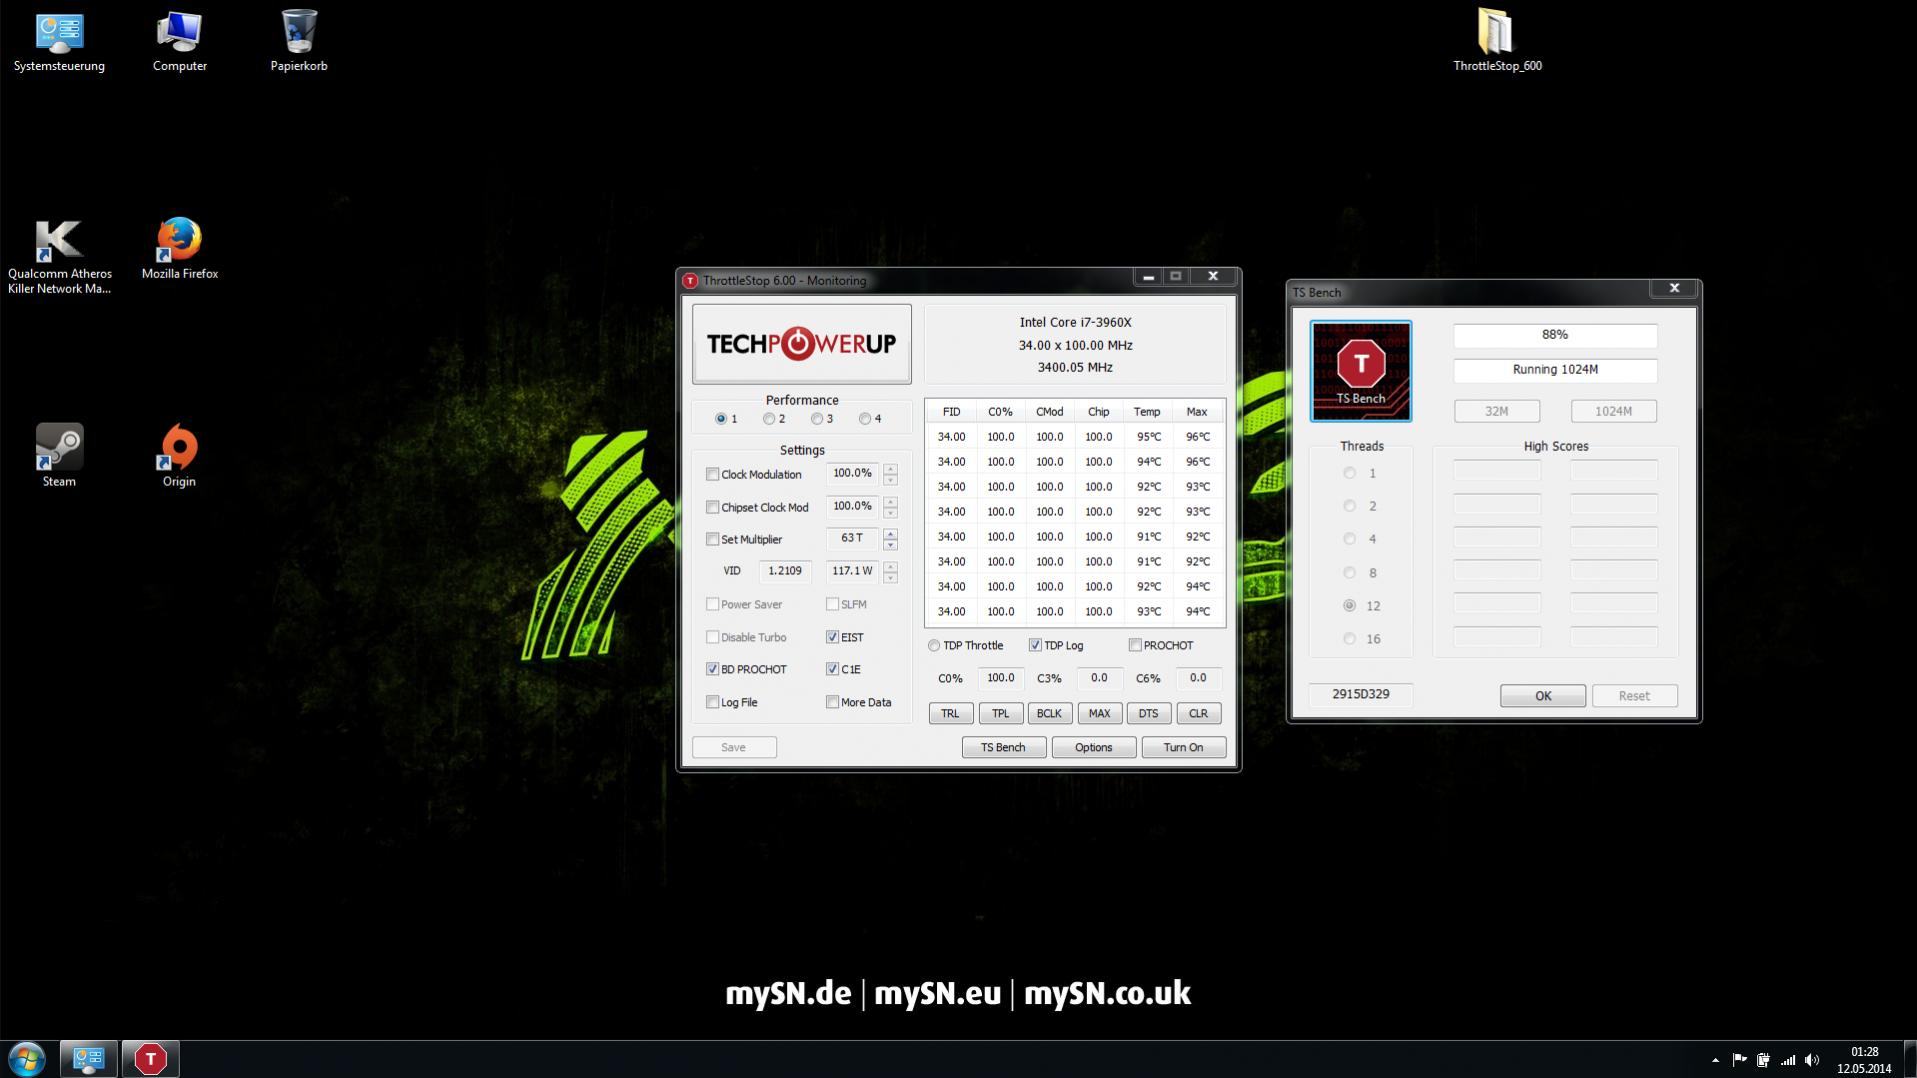Click the MAX button
The height and width of the screenshot is (1078, 1917).
click(1099, 713)
